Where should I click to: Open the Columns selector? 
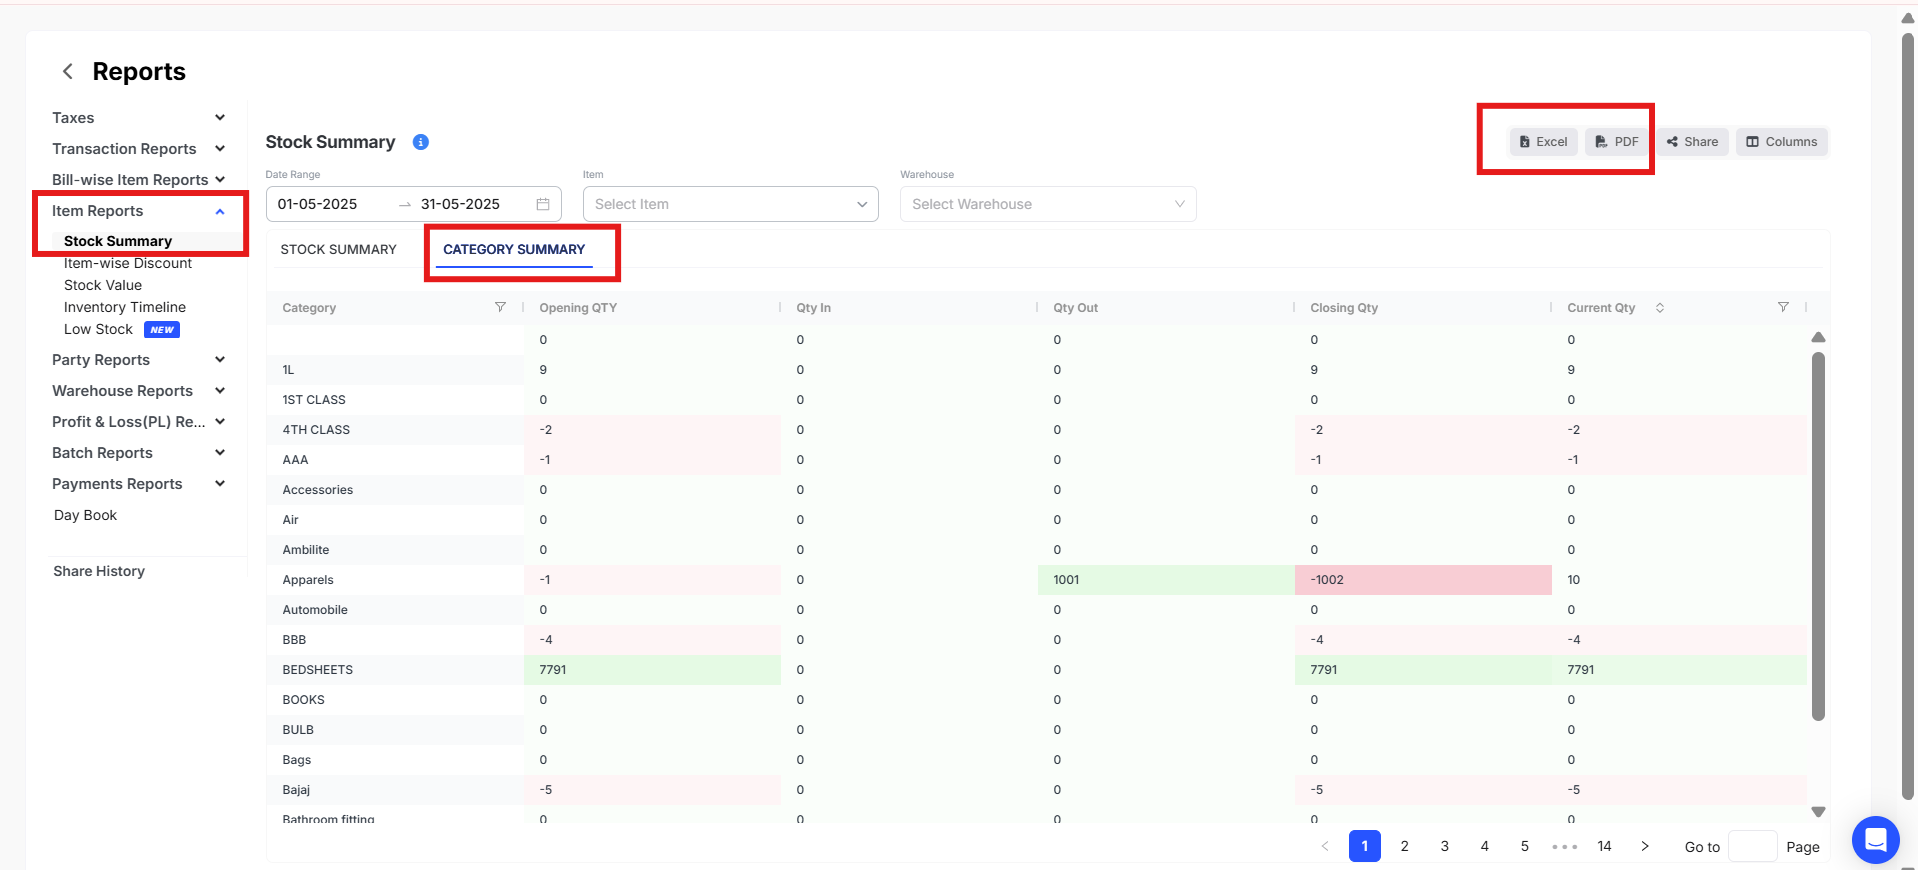[1781, 142]
